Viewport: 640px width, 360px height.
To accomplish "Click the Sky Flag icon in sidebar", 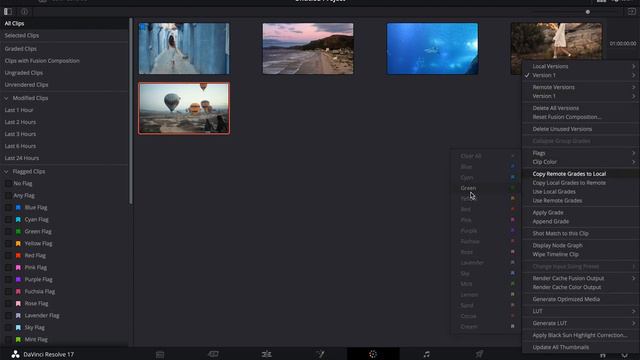I will click(x=18, y=327).
